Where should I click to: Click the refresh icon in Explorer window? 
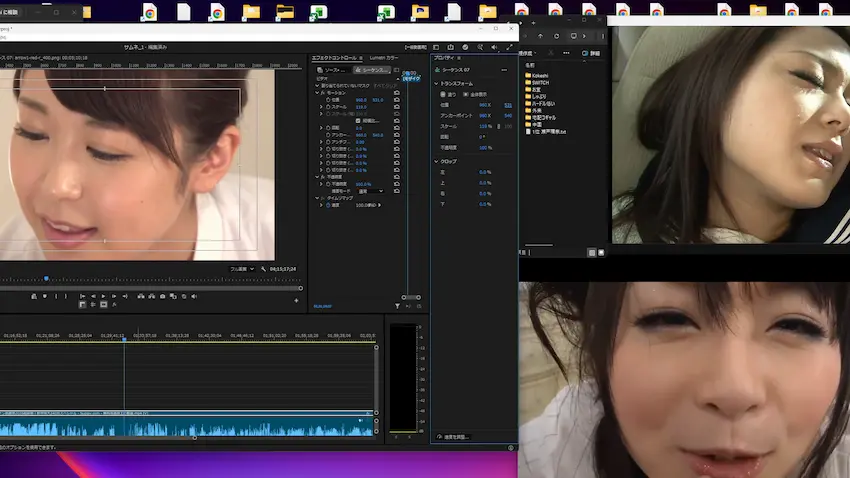(556, 36)
